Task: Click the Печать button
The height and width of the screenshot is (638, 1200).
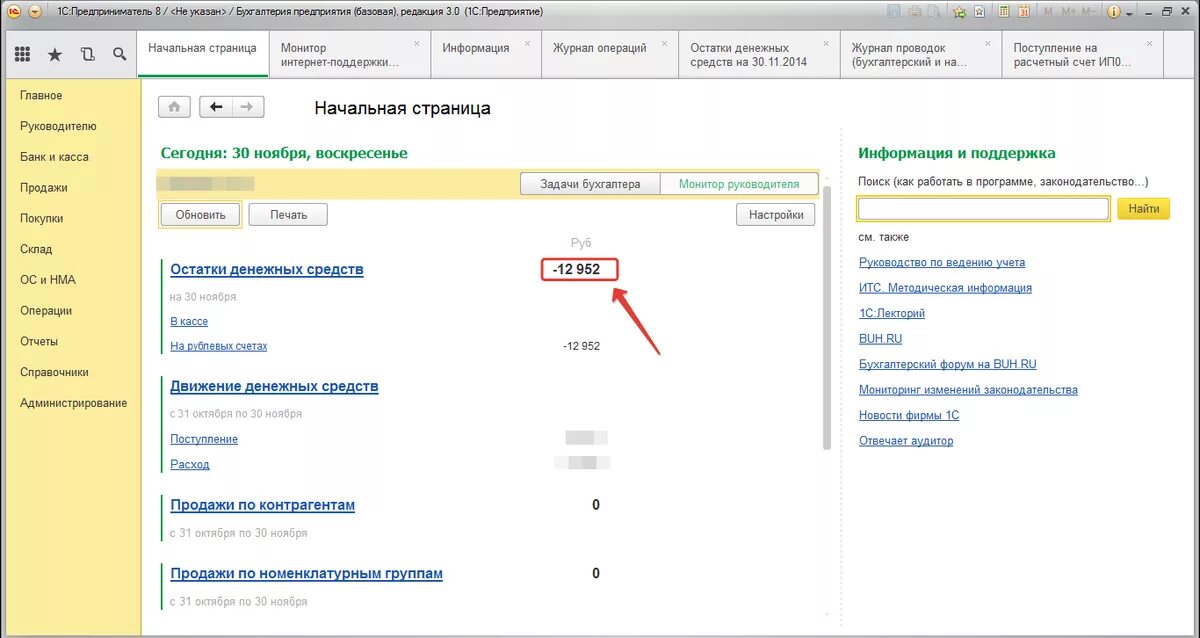Action: pyautogui.click(x=288, y=214)
